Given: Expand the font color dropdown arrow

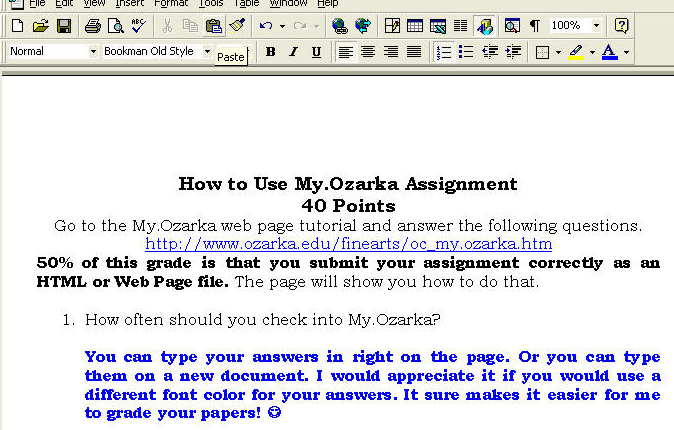Looking at the screenshot, I should [x=626, y=52].
